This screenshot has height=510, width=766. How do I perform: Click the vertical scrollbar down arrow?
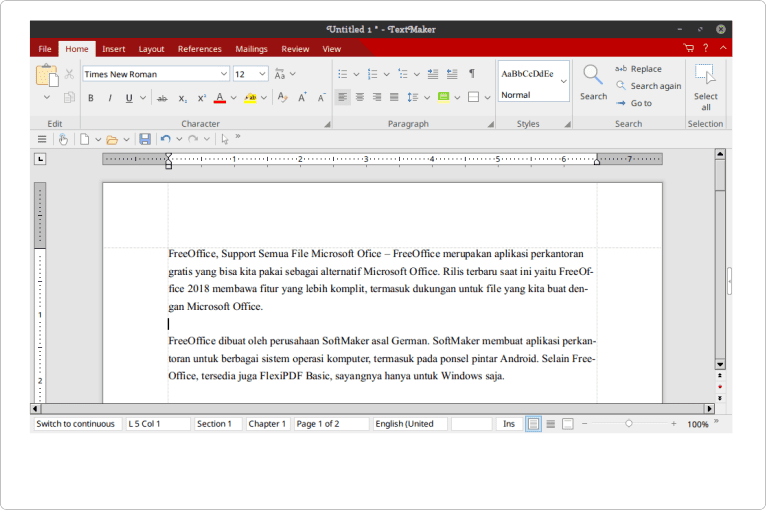pyautogui.click(x=720, y=364)
